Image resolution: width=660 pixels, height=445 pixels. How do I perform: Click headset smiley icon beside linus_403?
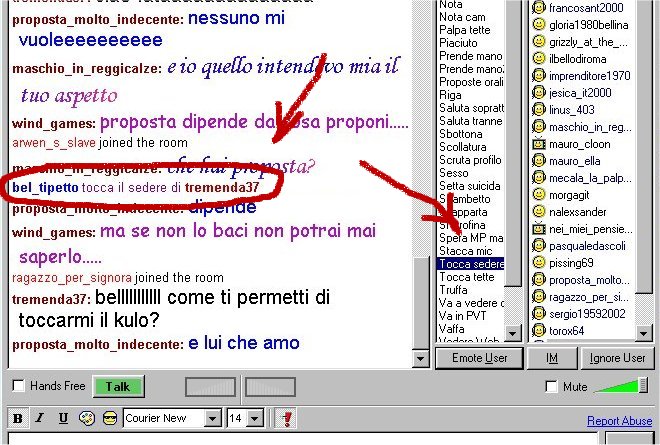coord(539,109)
